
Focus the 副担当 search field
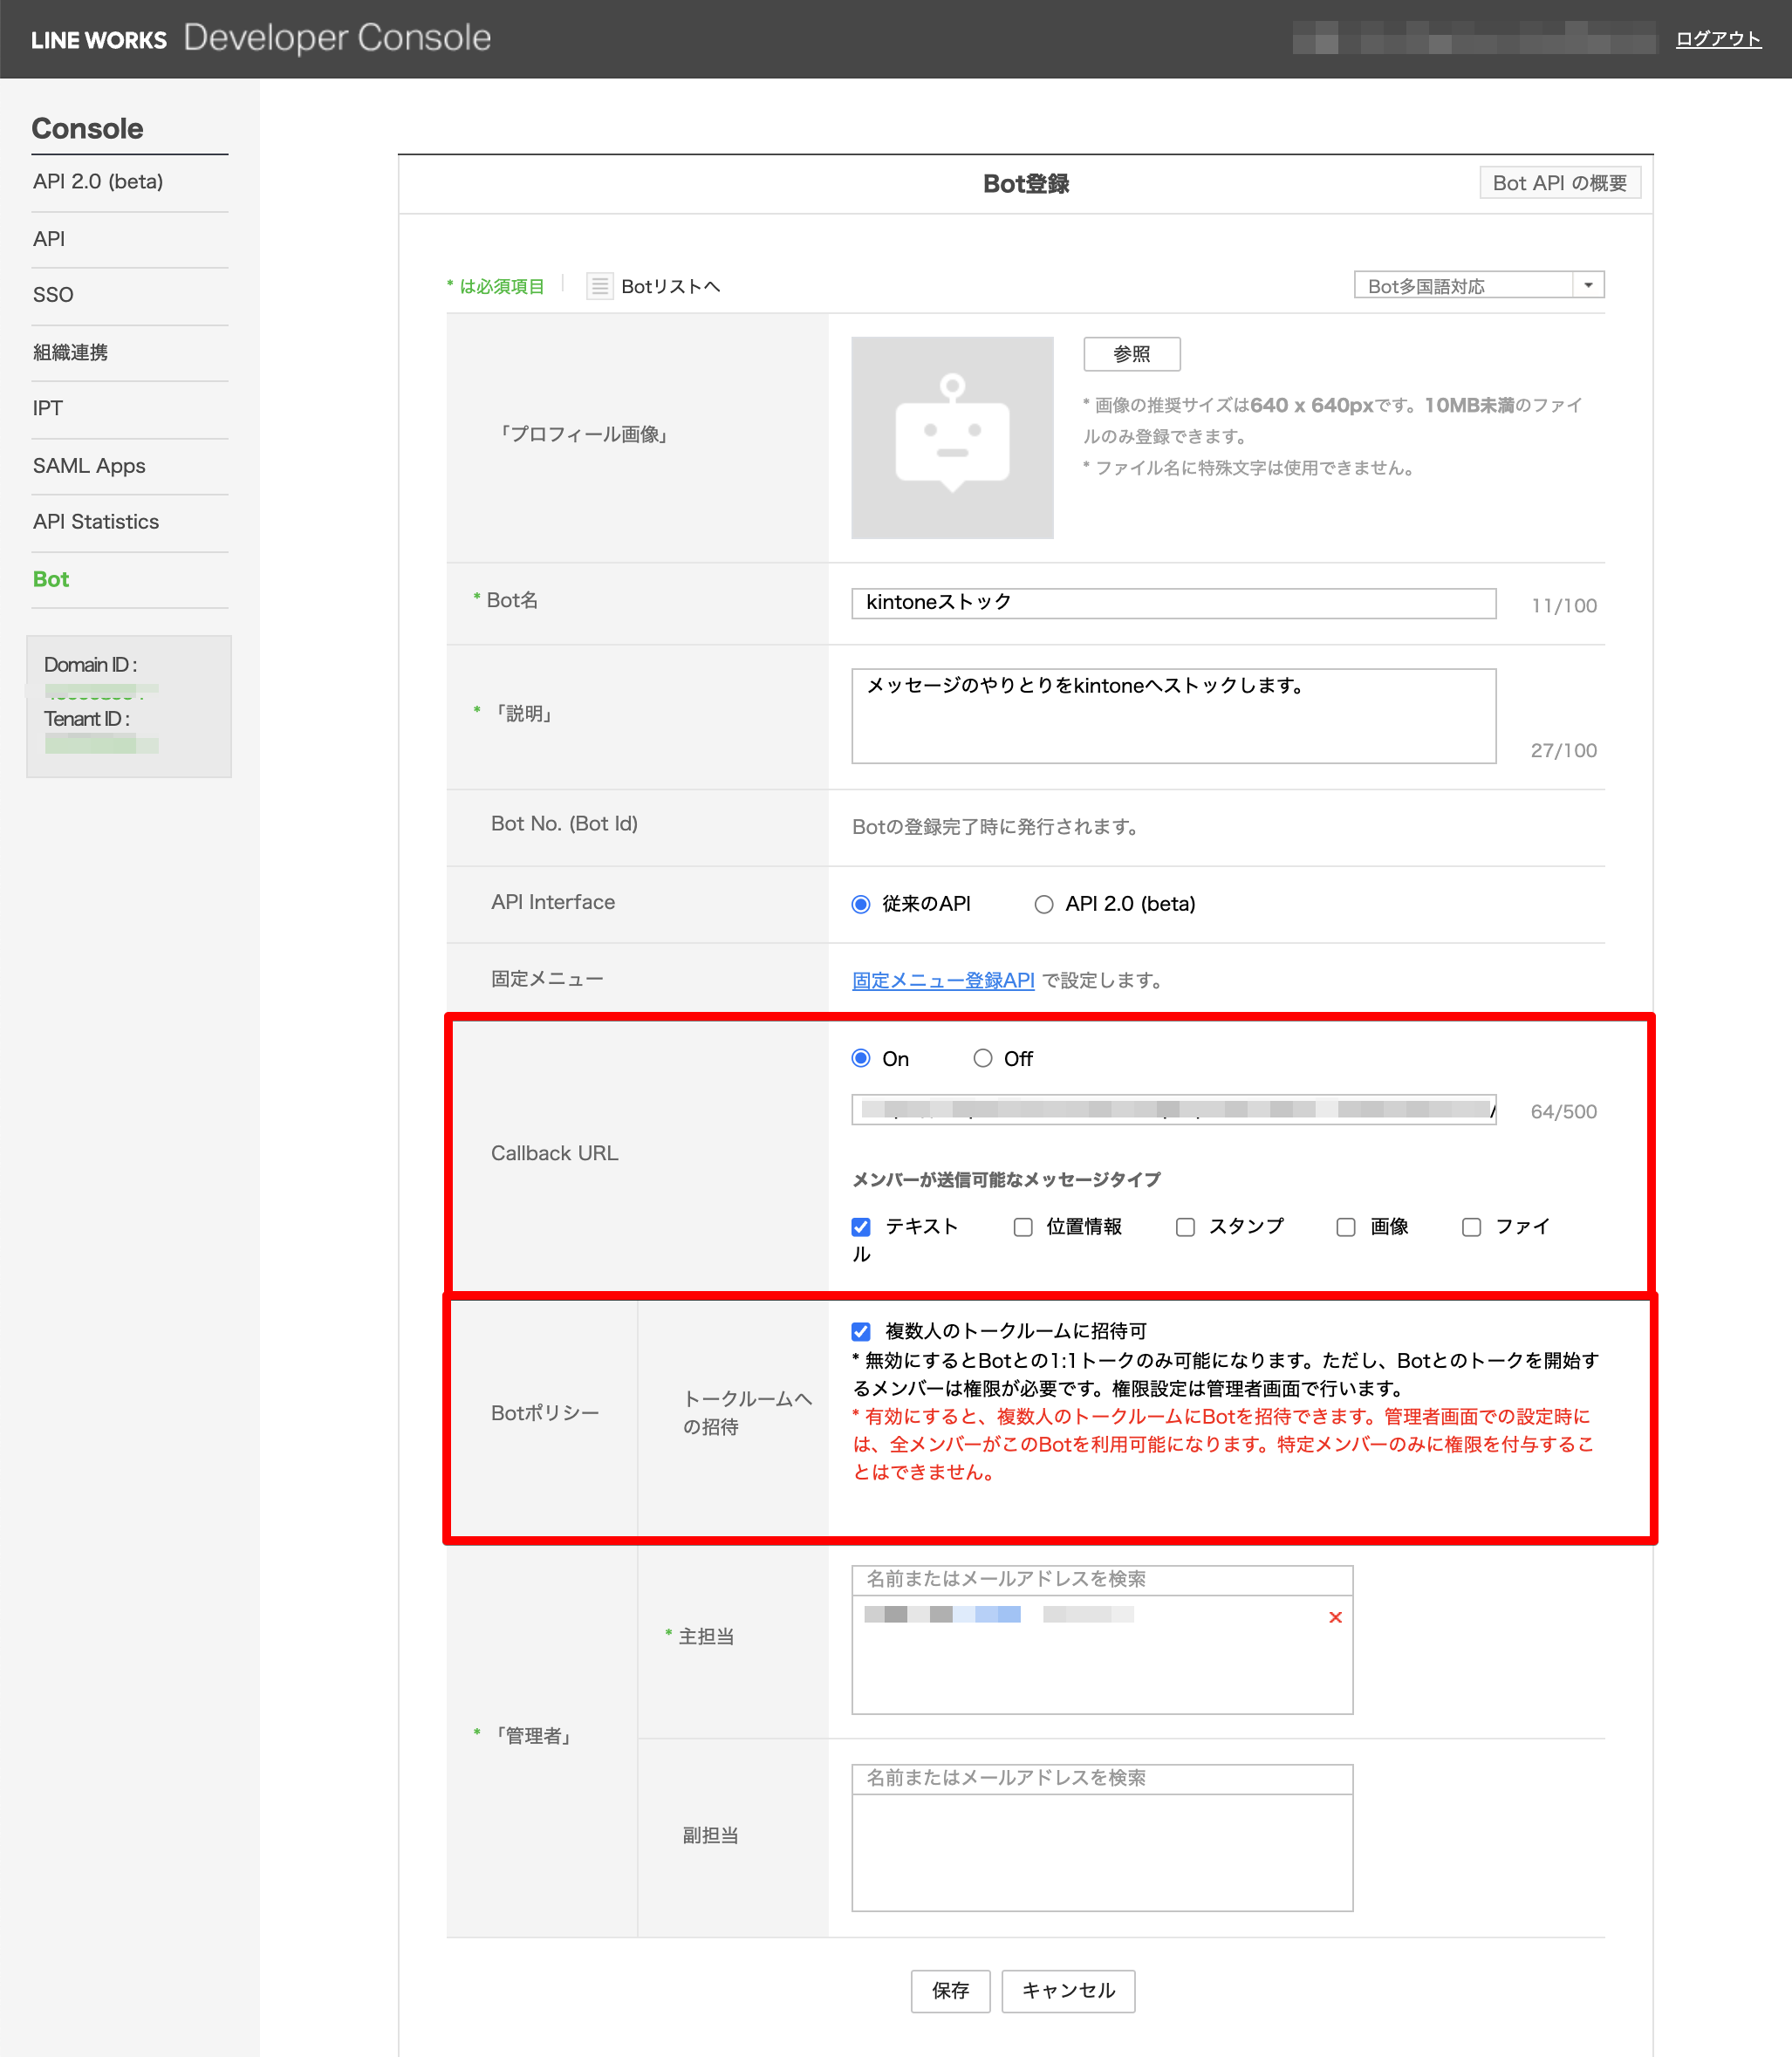click(x=1101, y=1777)
